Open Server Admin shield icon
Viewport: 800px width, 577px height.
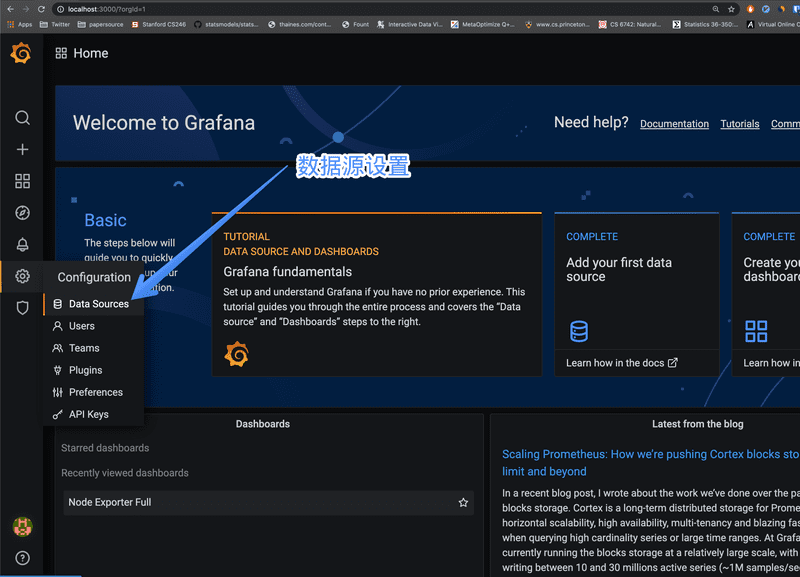(x=22, y=308)
